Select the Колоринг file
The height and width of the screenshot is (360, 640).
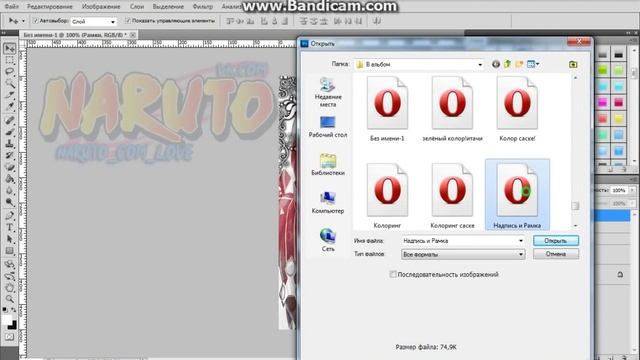click(387, 196)
